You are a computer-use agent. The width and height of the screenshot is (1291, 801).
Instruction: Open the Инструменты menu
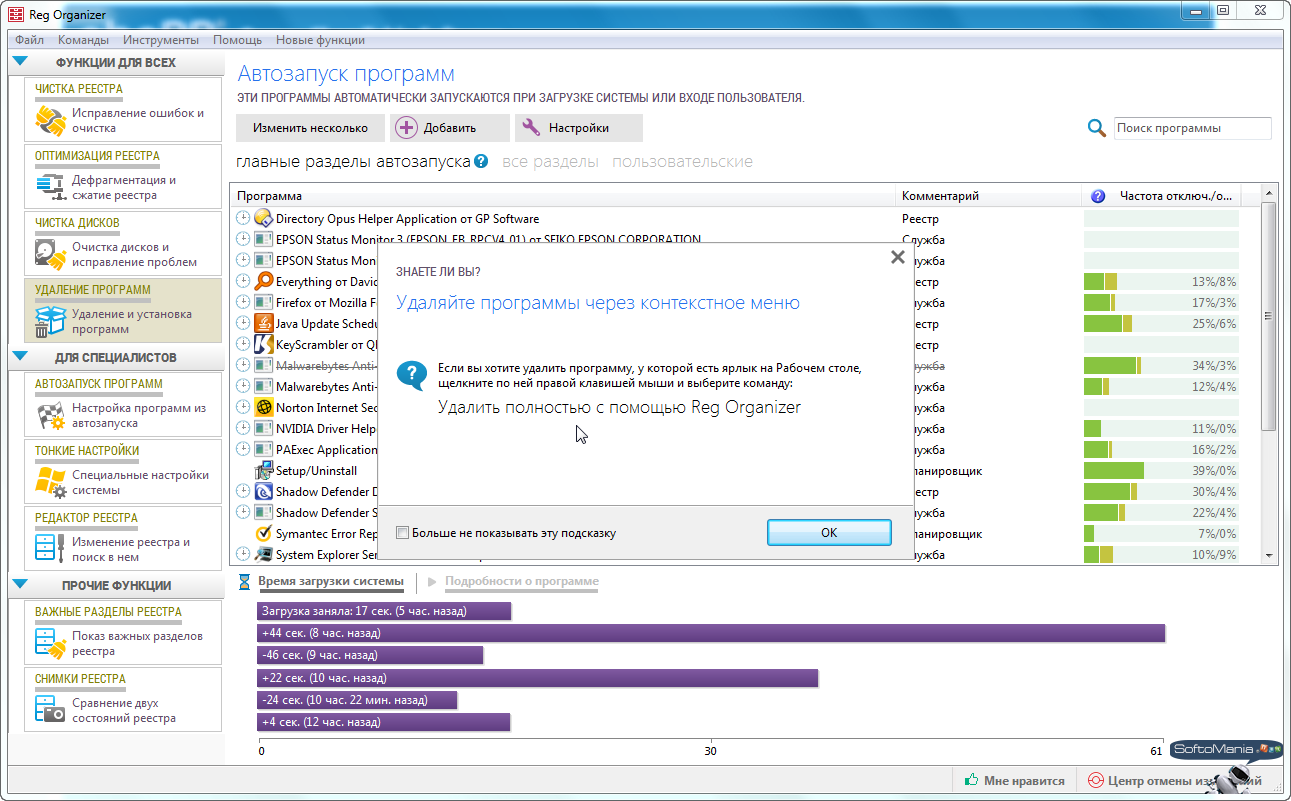tap(161, 40)
